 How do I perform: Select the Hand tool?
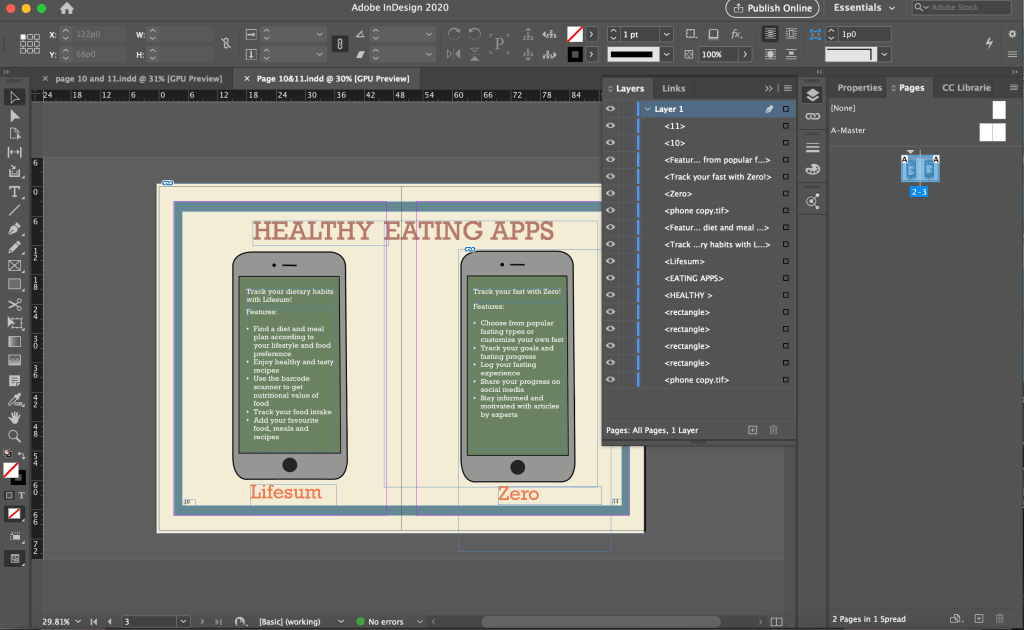click(15, 417)
